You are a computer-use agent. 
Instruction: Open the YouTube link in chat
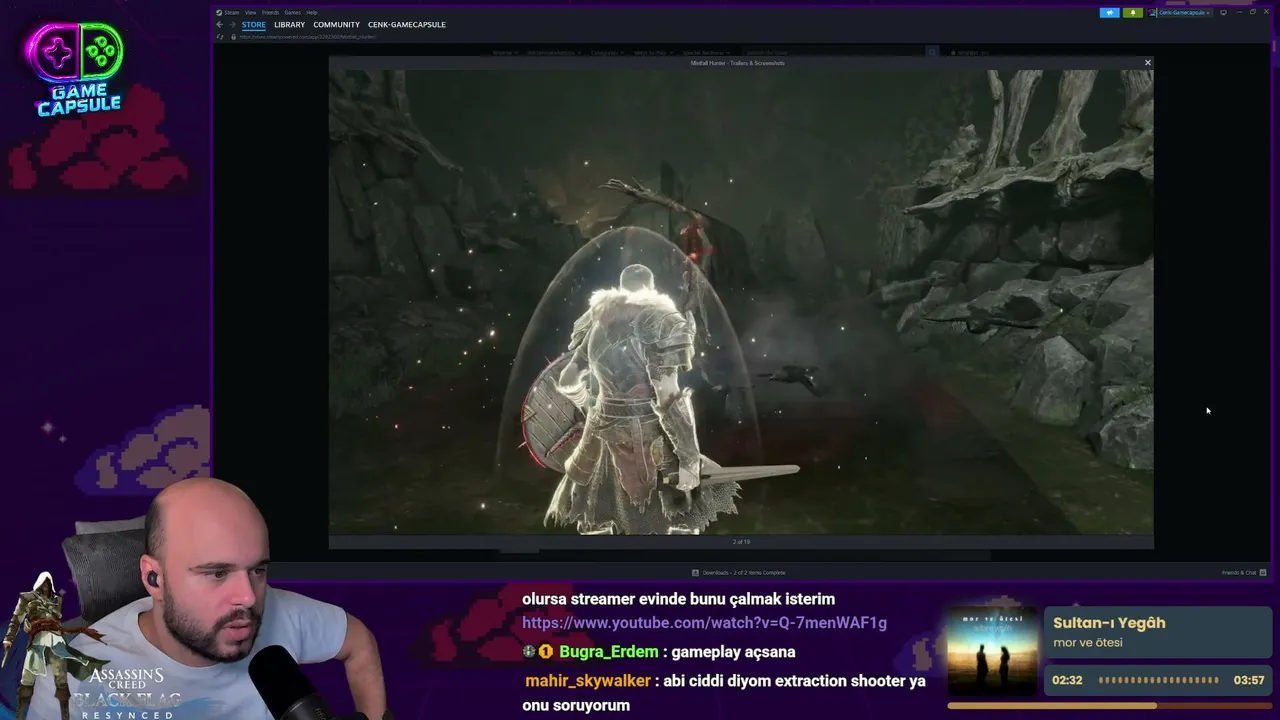click(704, 623)
